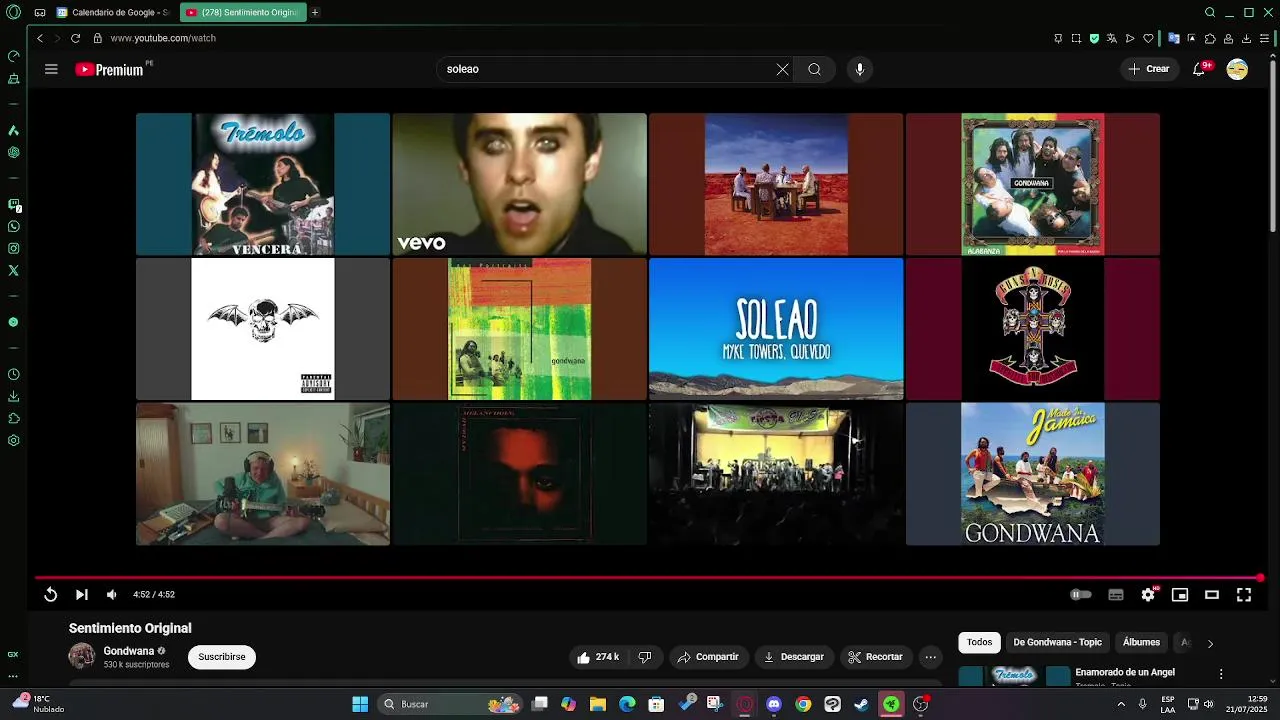Click the search magnifier button
The image size is (1280, 720).
(x=815, y=69)
